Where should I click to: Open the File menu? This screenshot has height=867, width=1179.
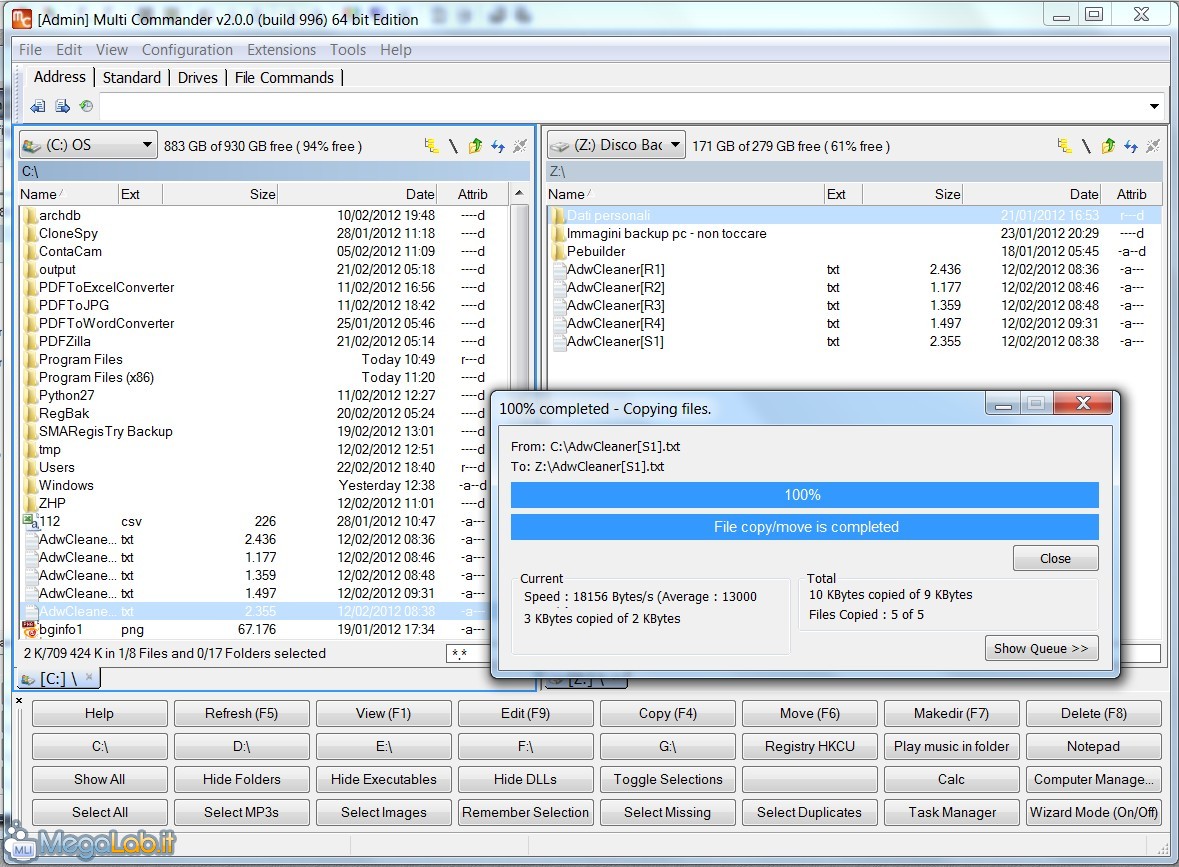30,50
